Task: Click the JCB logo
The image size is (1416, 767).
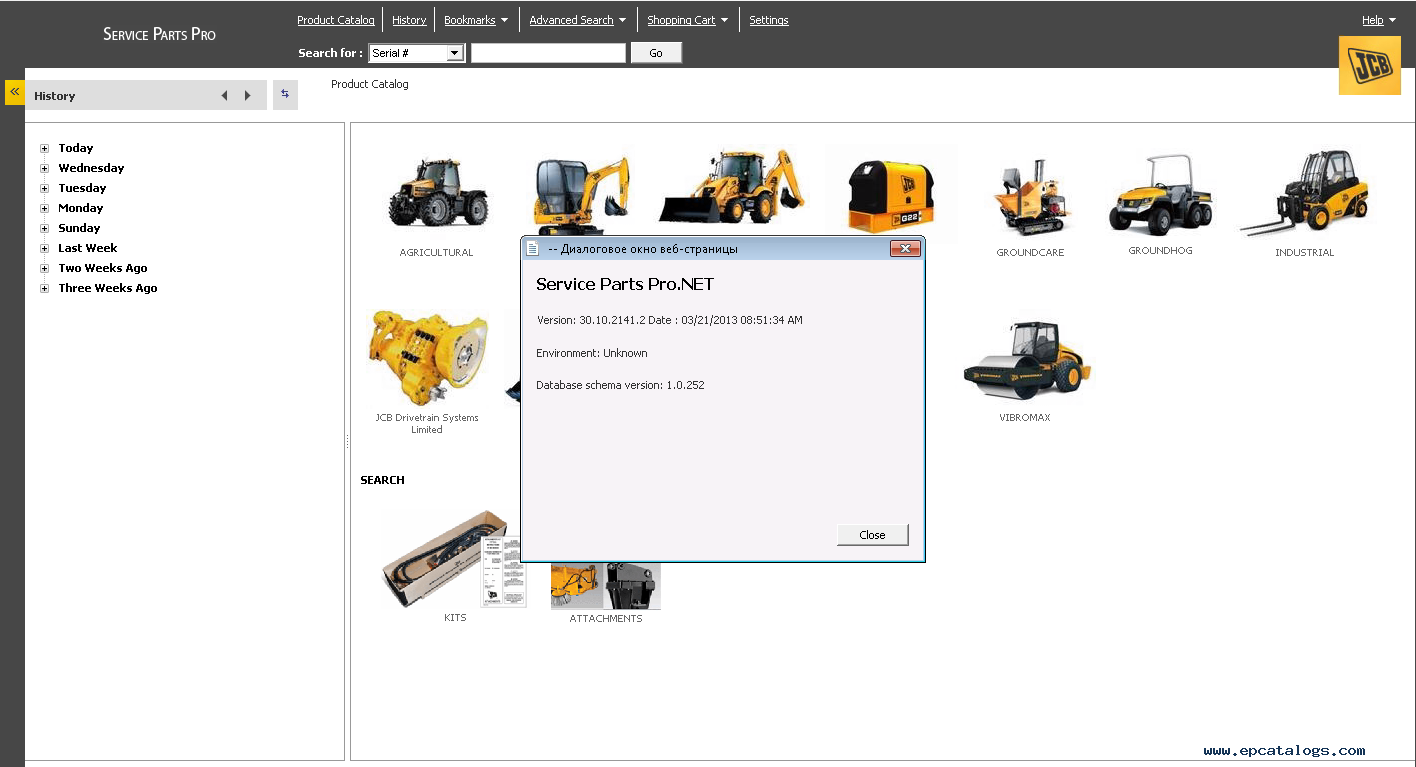Action: (1369, 65)
